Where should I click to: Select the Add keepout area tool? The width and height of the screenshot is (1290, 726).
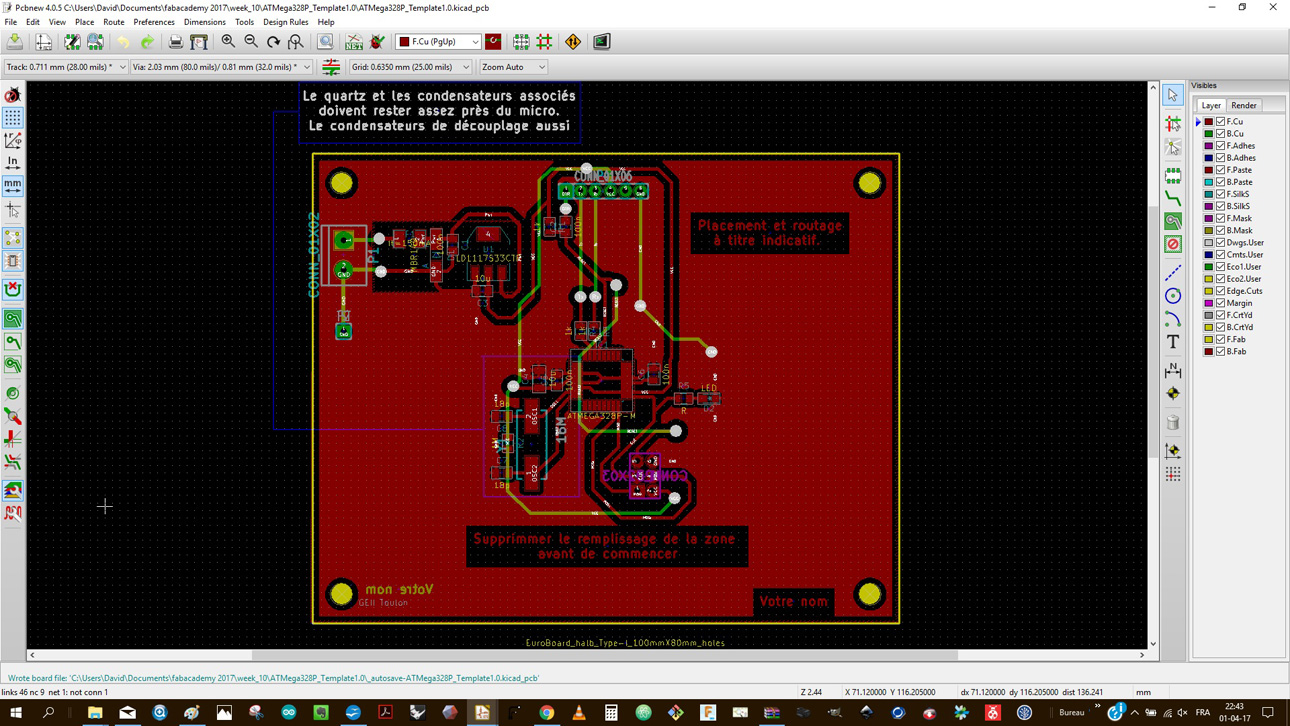[1173, 244]
